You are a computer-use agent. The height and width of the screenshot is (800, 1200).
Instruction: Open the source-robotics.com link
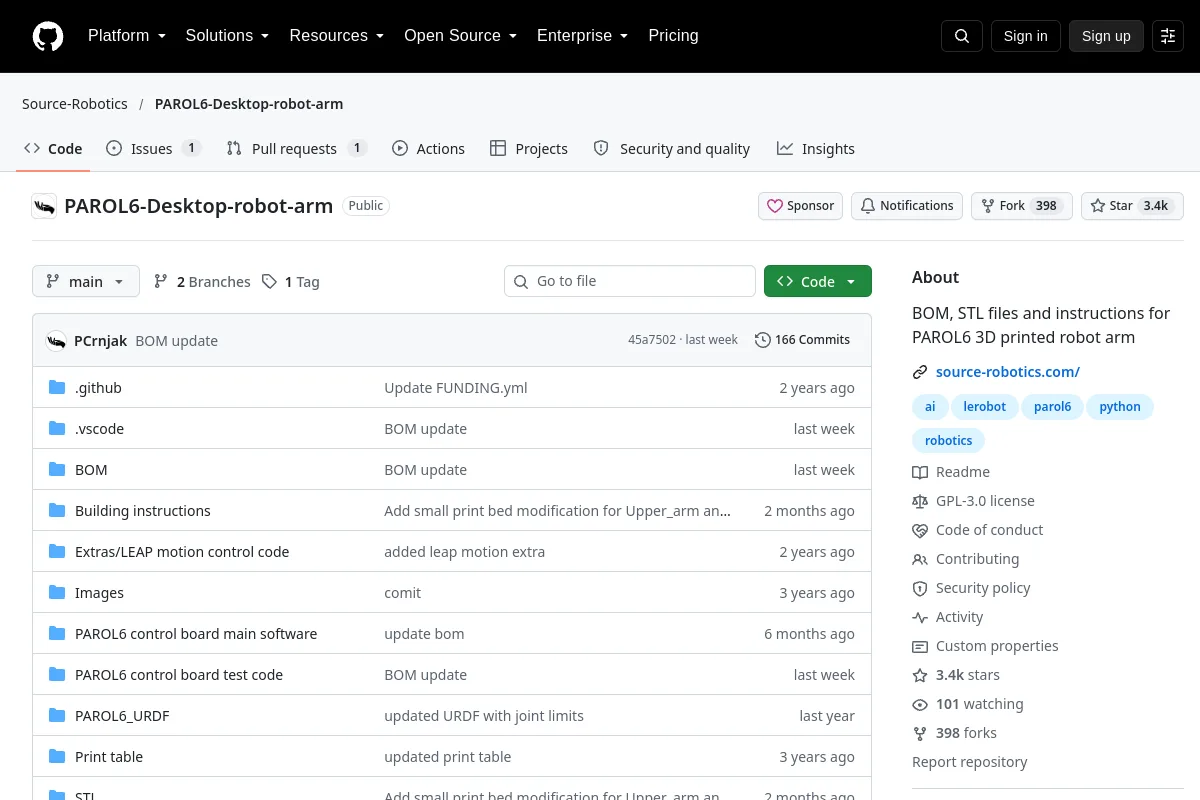[x=1008, y=372]
